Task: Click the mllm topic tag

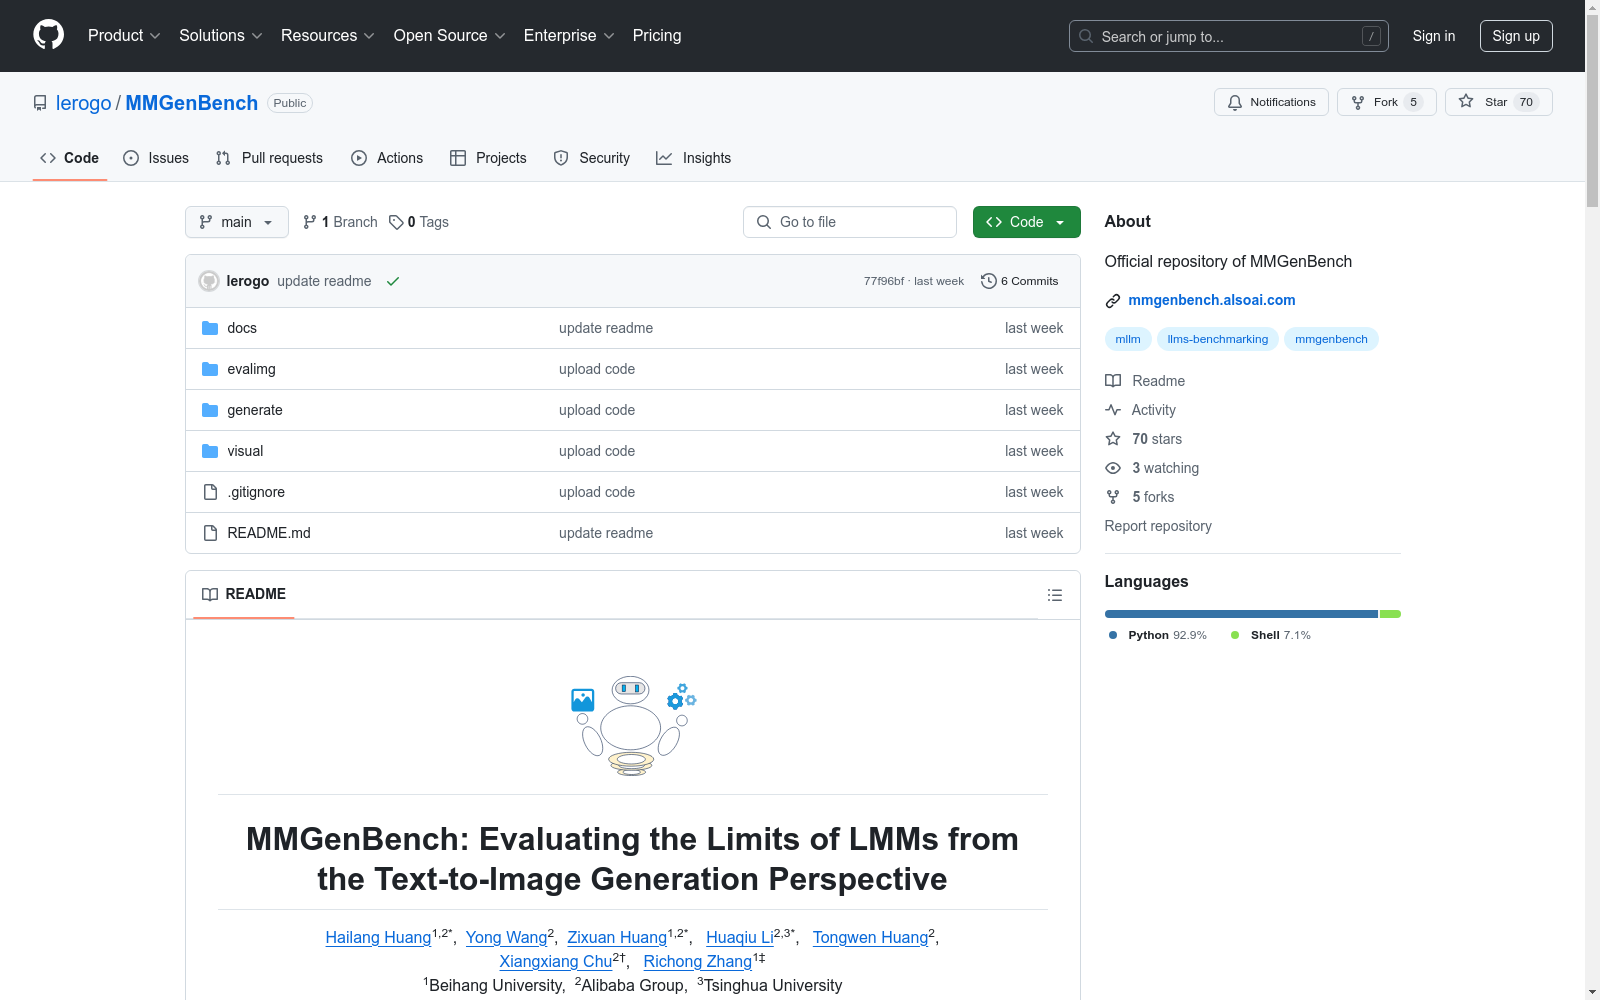Action: coord(1128,339)
